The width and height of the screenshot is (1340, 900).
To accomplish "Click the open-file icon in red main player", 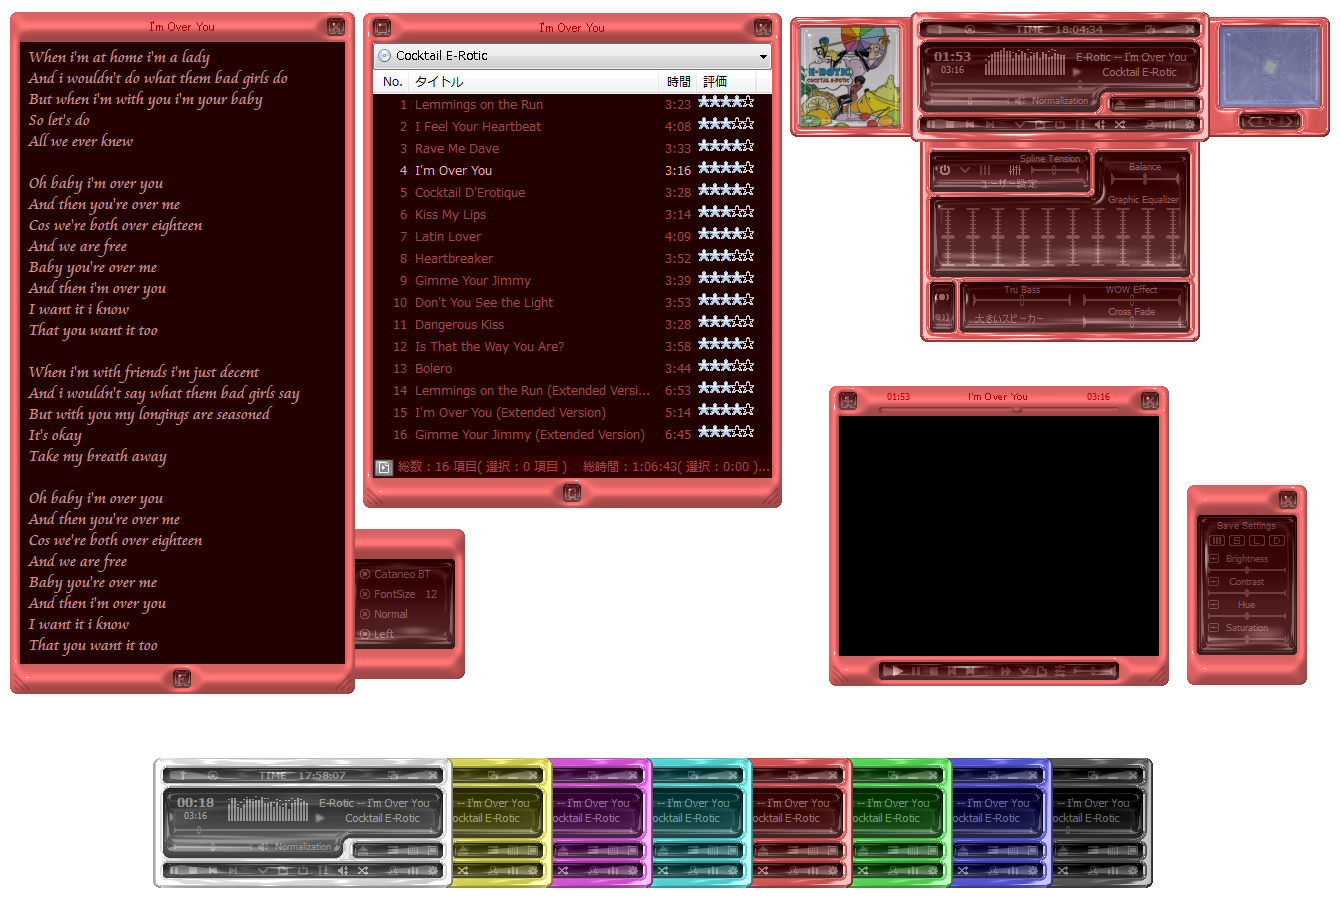I will pos(1040,125).
